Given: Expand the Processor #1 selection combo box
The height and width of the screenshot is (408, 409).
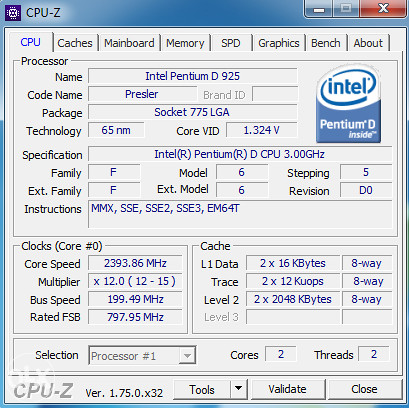Looking at the screenshot, I should [142, 356].
